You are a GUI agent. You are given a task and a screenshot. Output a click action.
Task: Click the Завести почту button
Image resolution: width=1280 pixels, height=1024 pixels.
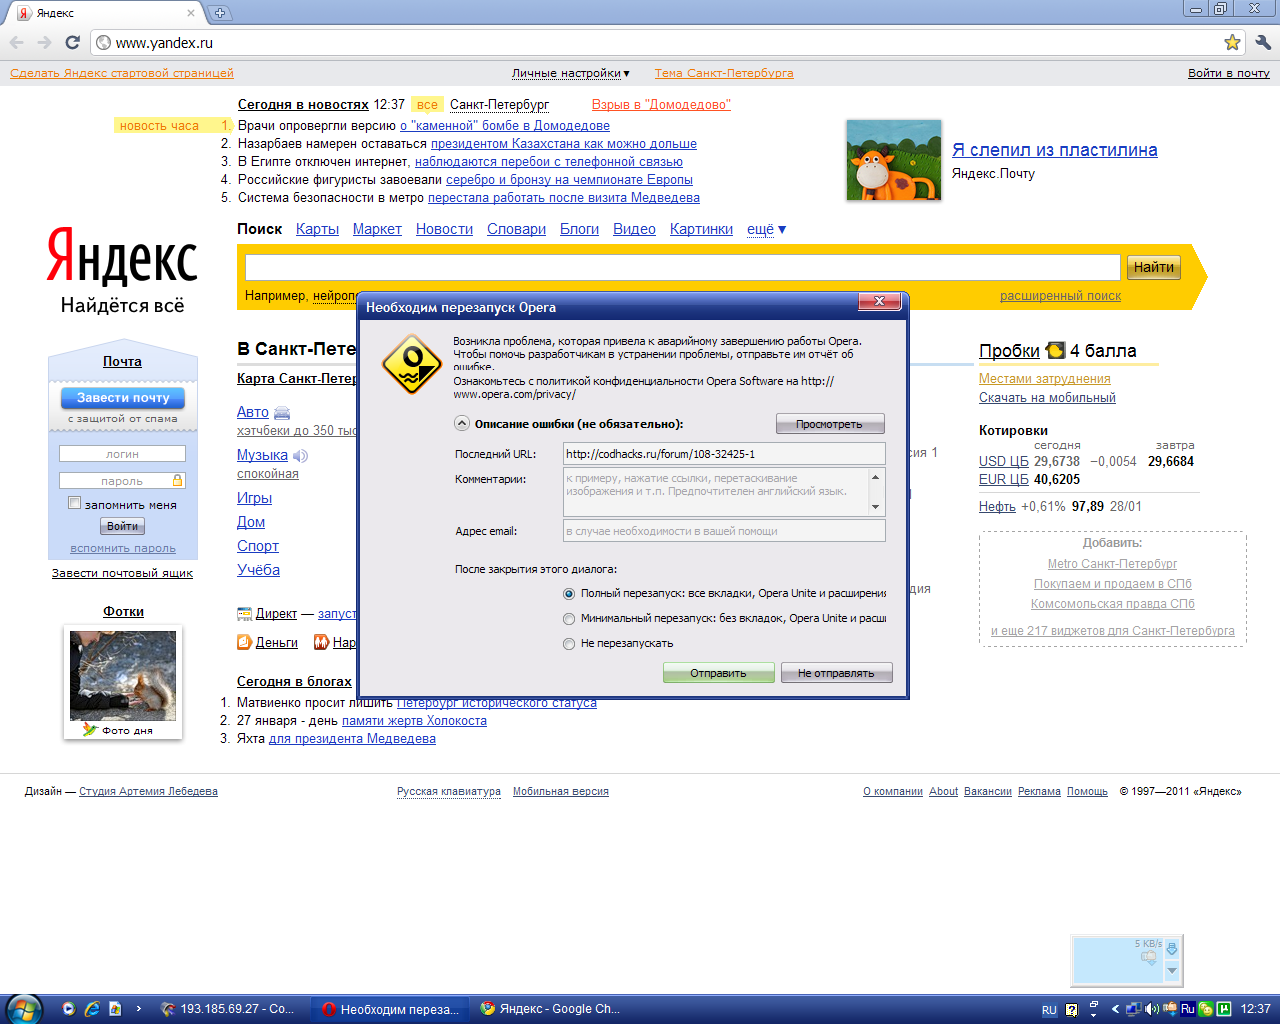[x=123, y=397]
